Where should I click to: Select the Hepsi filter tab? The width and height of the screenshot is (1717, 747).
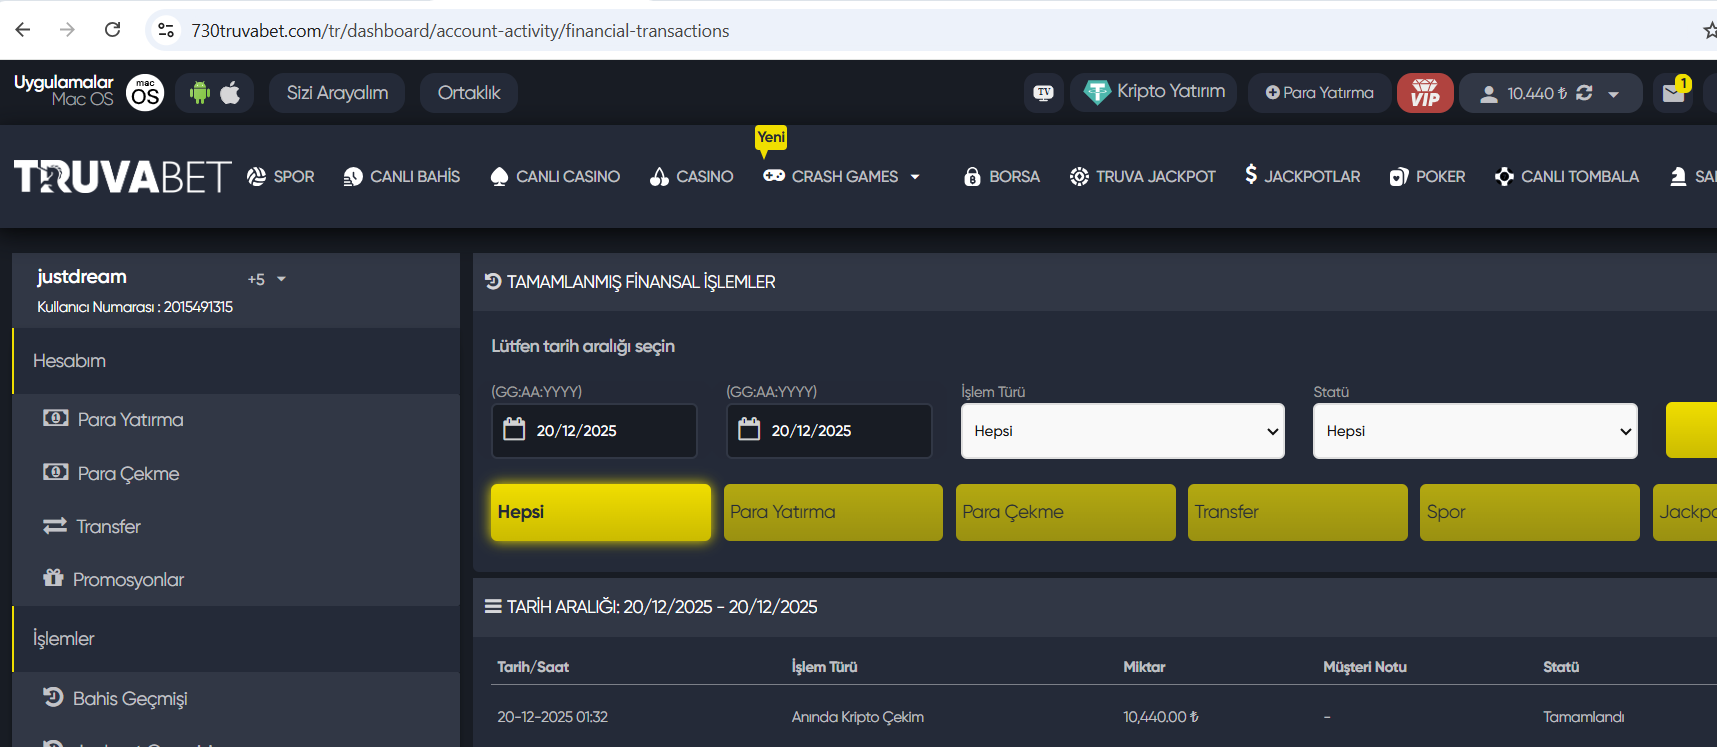click(601, 512)
